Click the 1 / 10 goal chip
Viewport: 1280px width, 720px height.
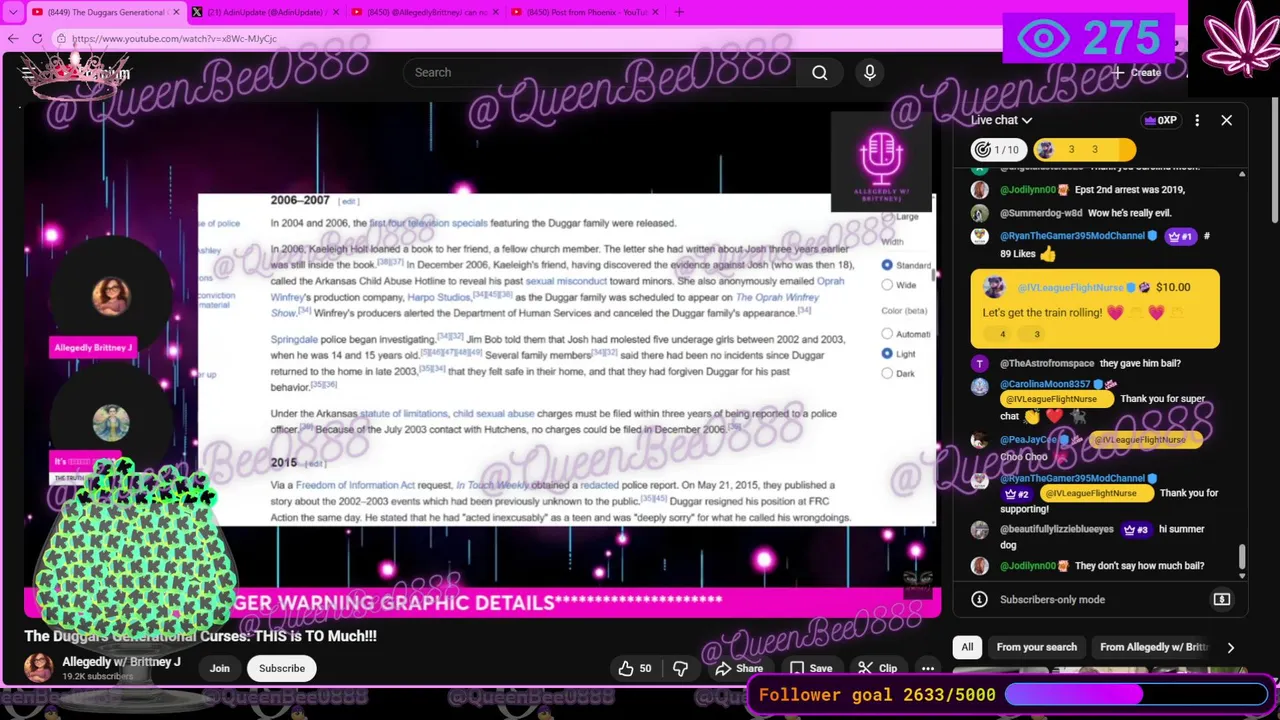pyautogui.click(x=997, y=150)
